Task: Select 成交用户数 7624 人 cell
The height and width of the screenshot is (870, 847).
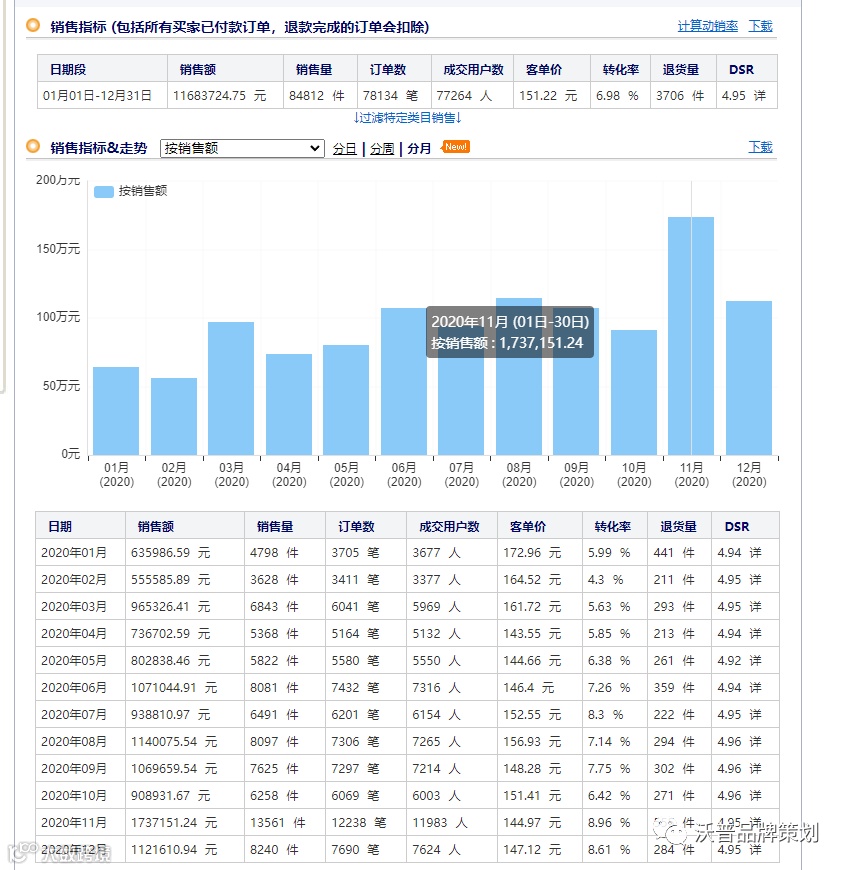Action: click(x=452, y=850)
